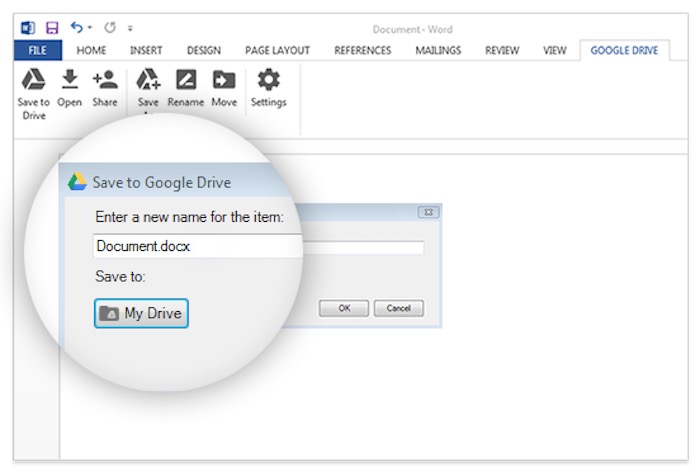The width and height of the screenshot is (700, 472).
Task: Open Customize Quick Access Toolbar dropdown
Action: click(130, 28)
